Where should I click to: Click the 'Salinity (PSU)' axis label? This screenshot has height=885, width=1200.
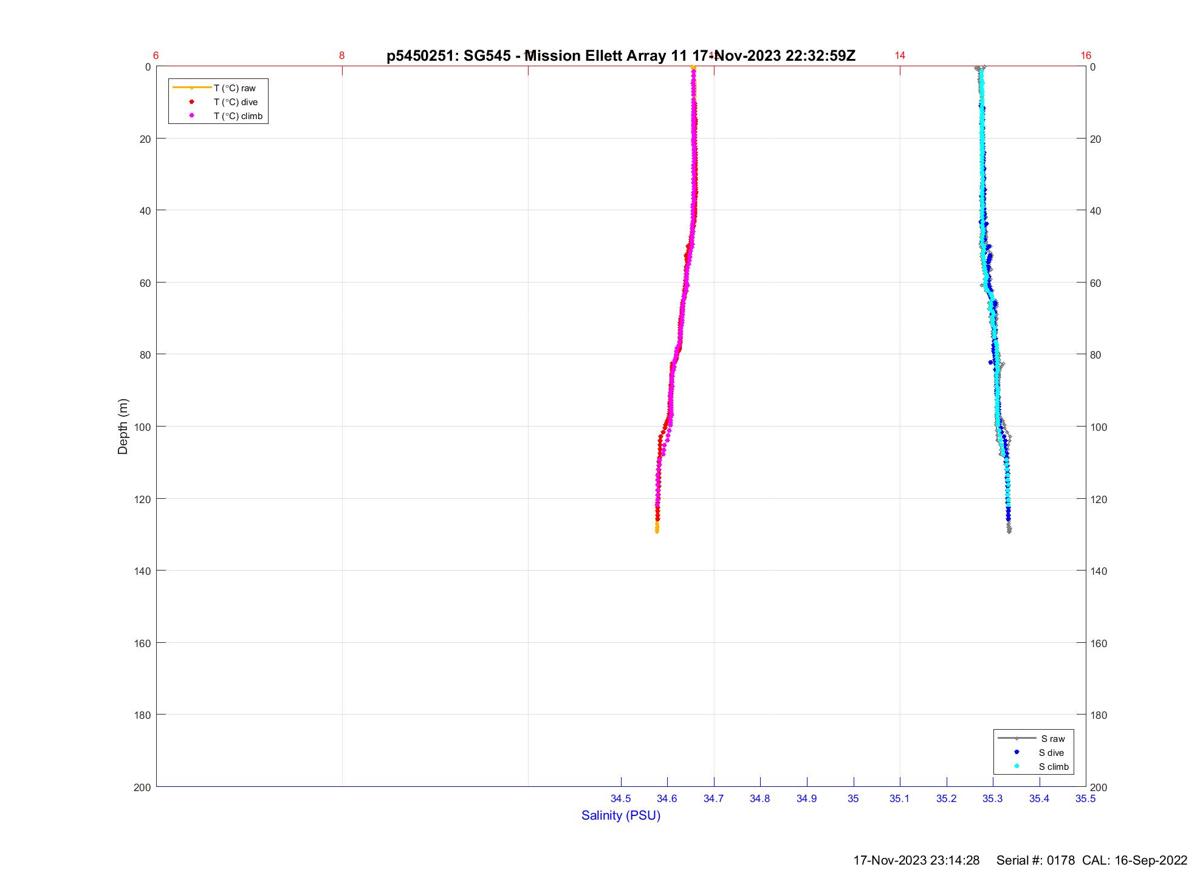click(x=621, y=815)
